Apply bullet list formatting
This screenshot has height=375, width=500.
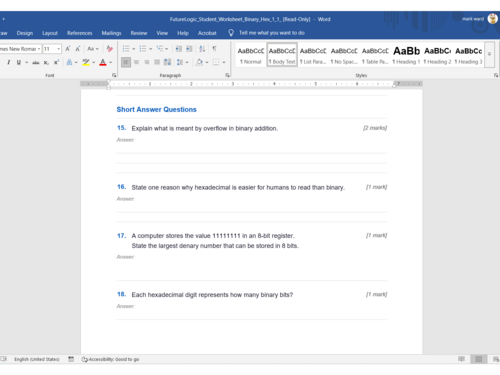126,49
